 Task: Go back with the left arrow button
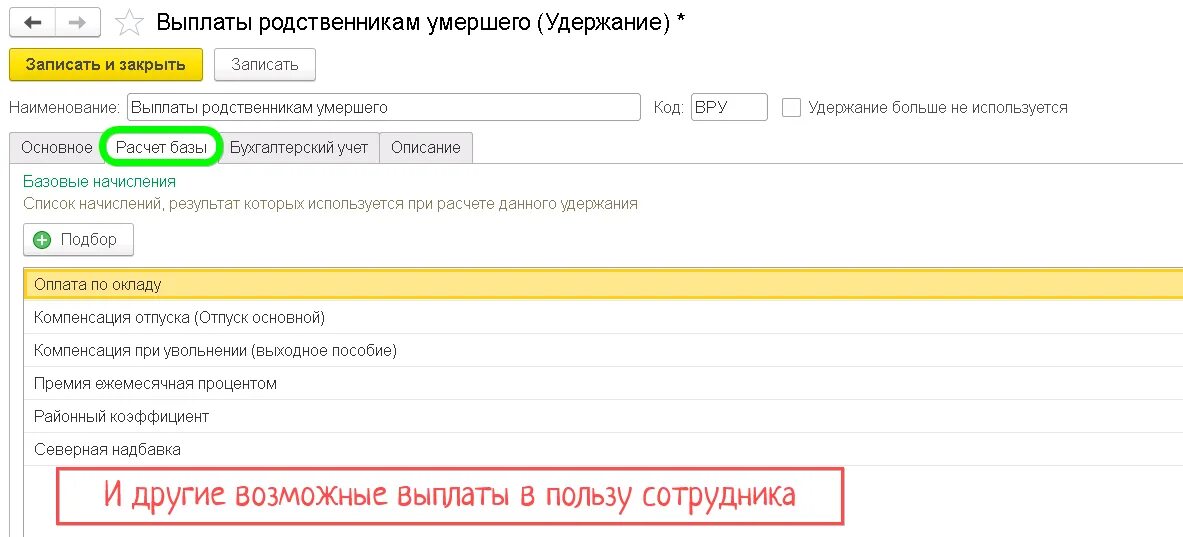32,22
